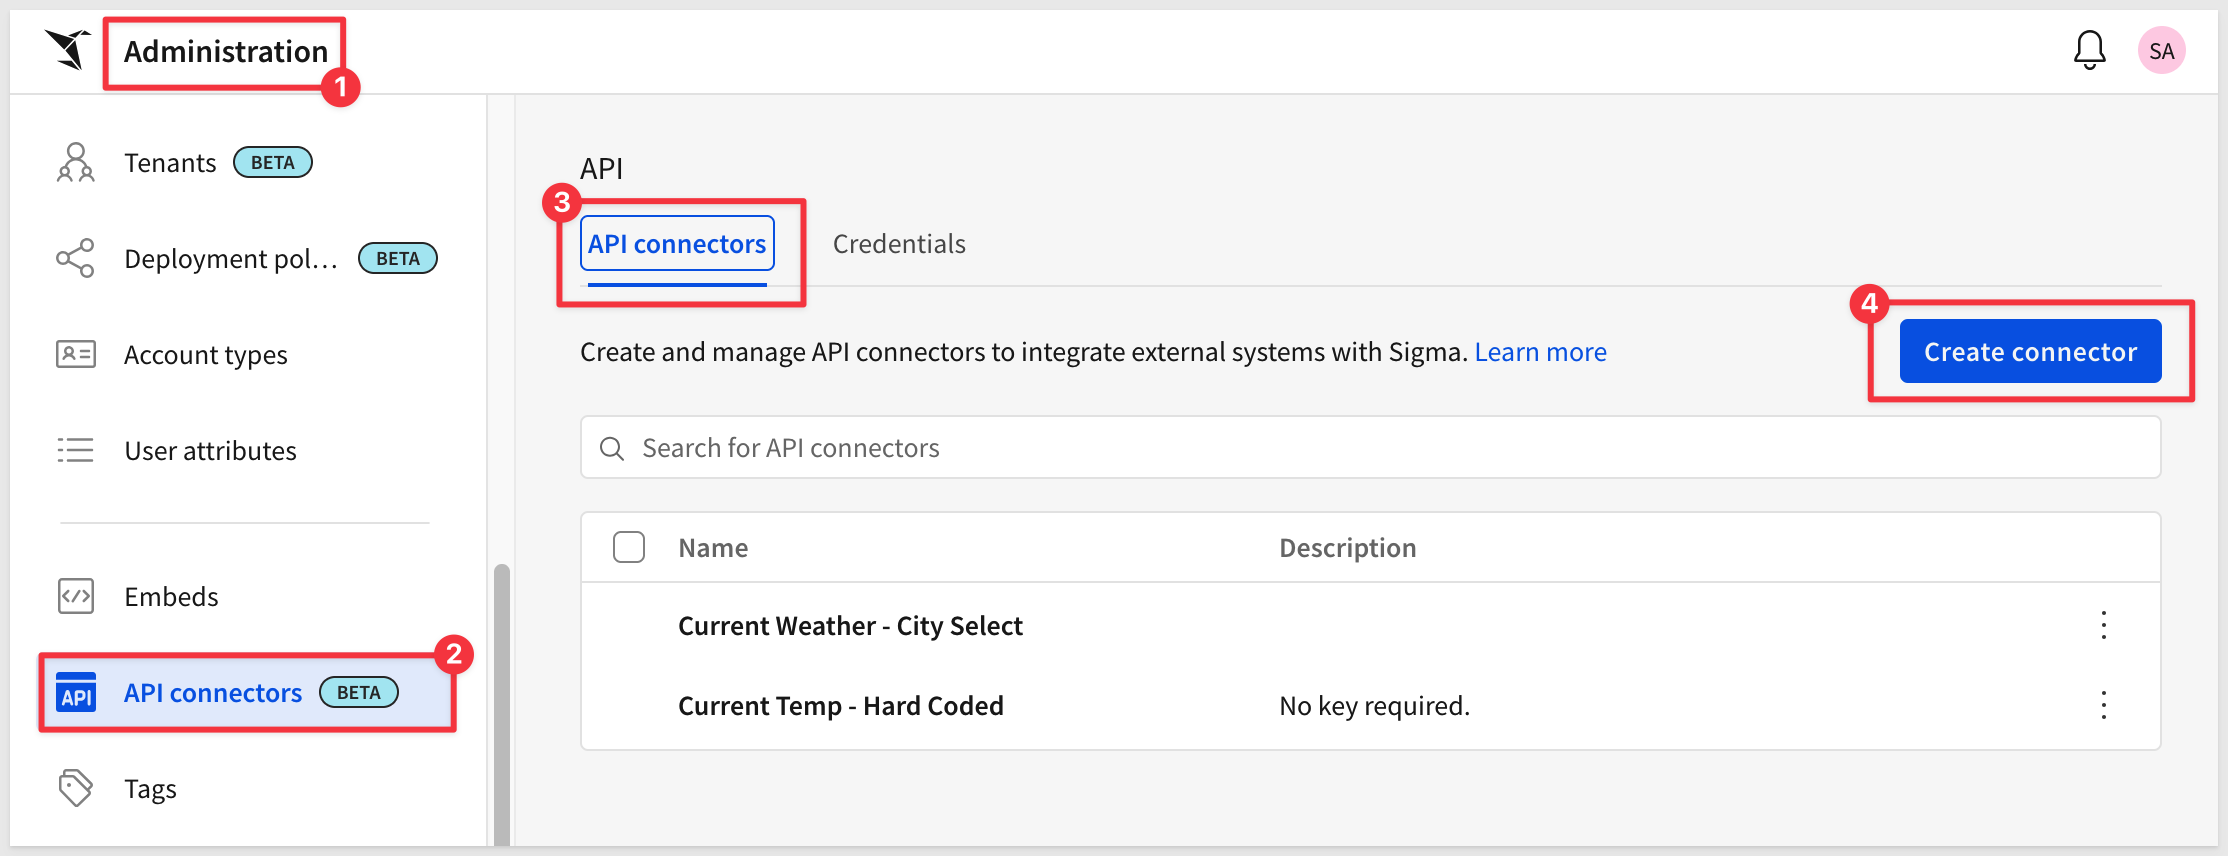Switch to the Credentials tab
Image resolution: width=2228 pixels, height=856 pixels.
click(899, 245)
